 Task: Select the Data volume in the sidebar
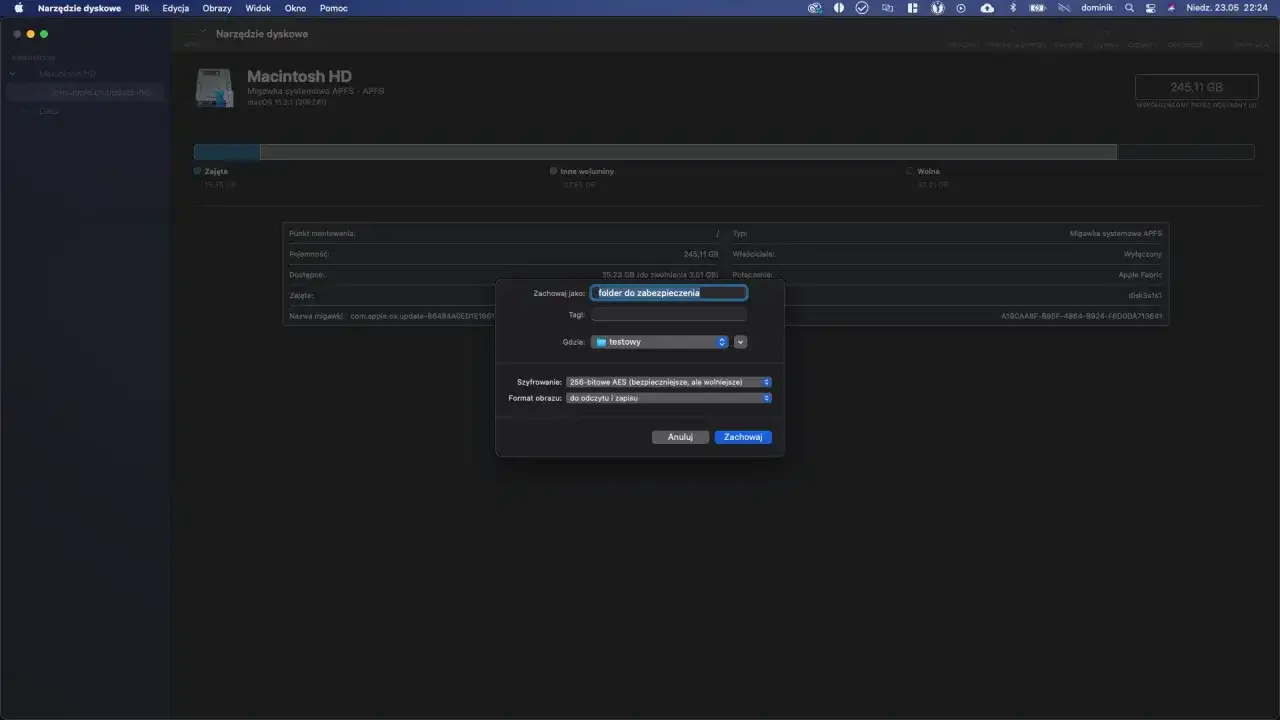click(48, 111)
